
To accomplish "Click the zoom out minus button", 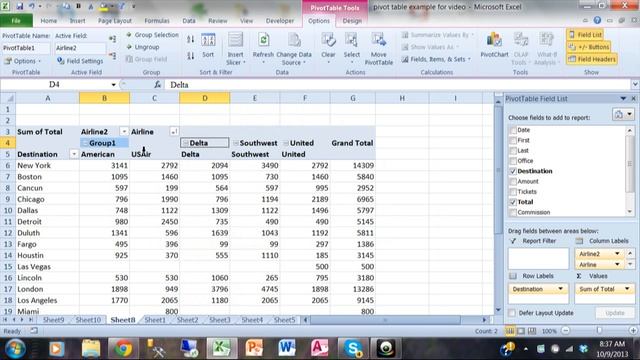I will [566, 331].
